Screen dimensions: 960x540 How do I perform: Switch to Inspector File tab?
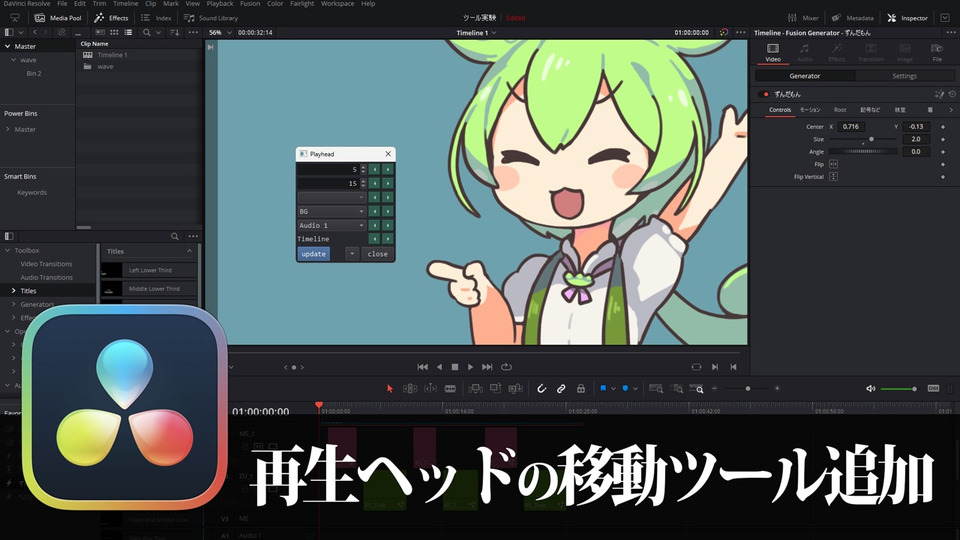937,53
